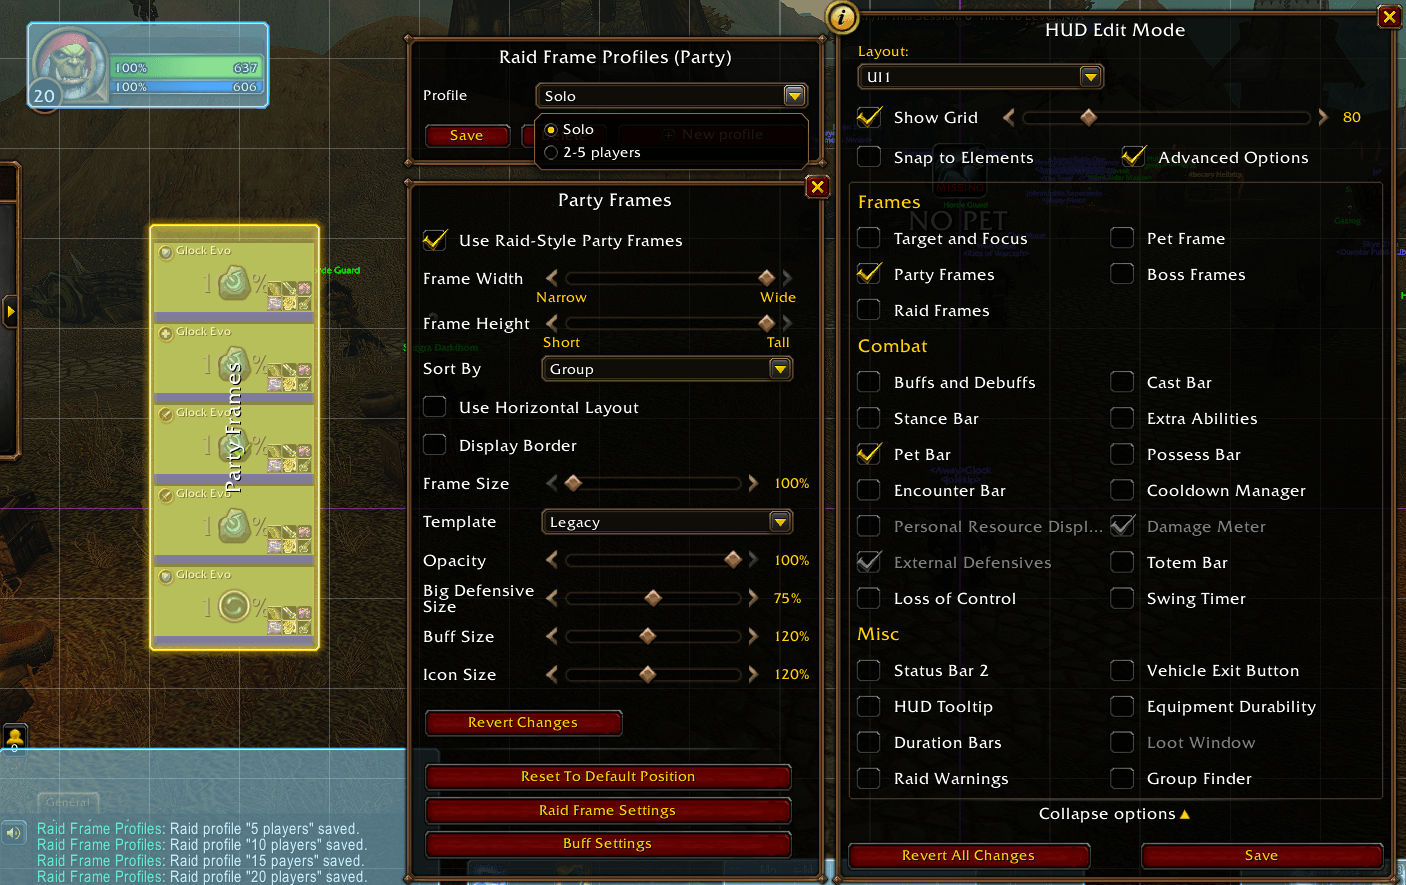The width and height of the screenshot is (1406, 885).
Task: Open the Sort By dropdown
Action: point(668,369)
